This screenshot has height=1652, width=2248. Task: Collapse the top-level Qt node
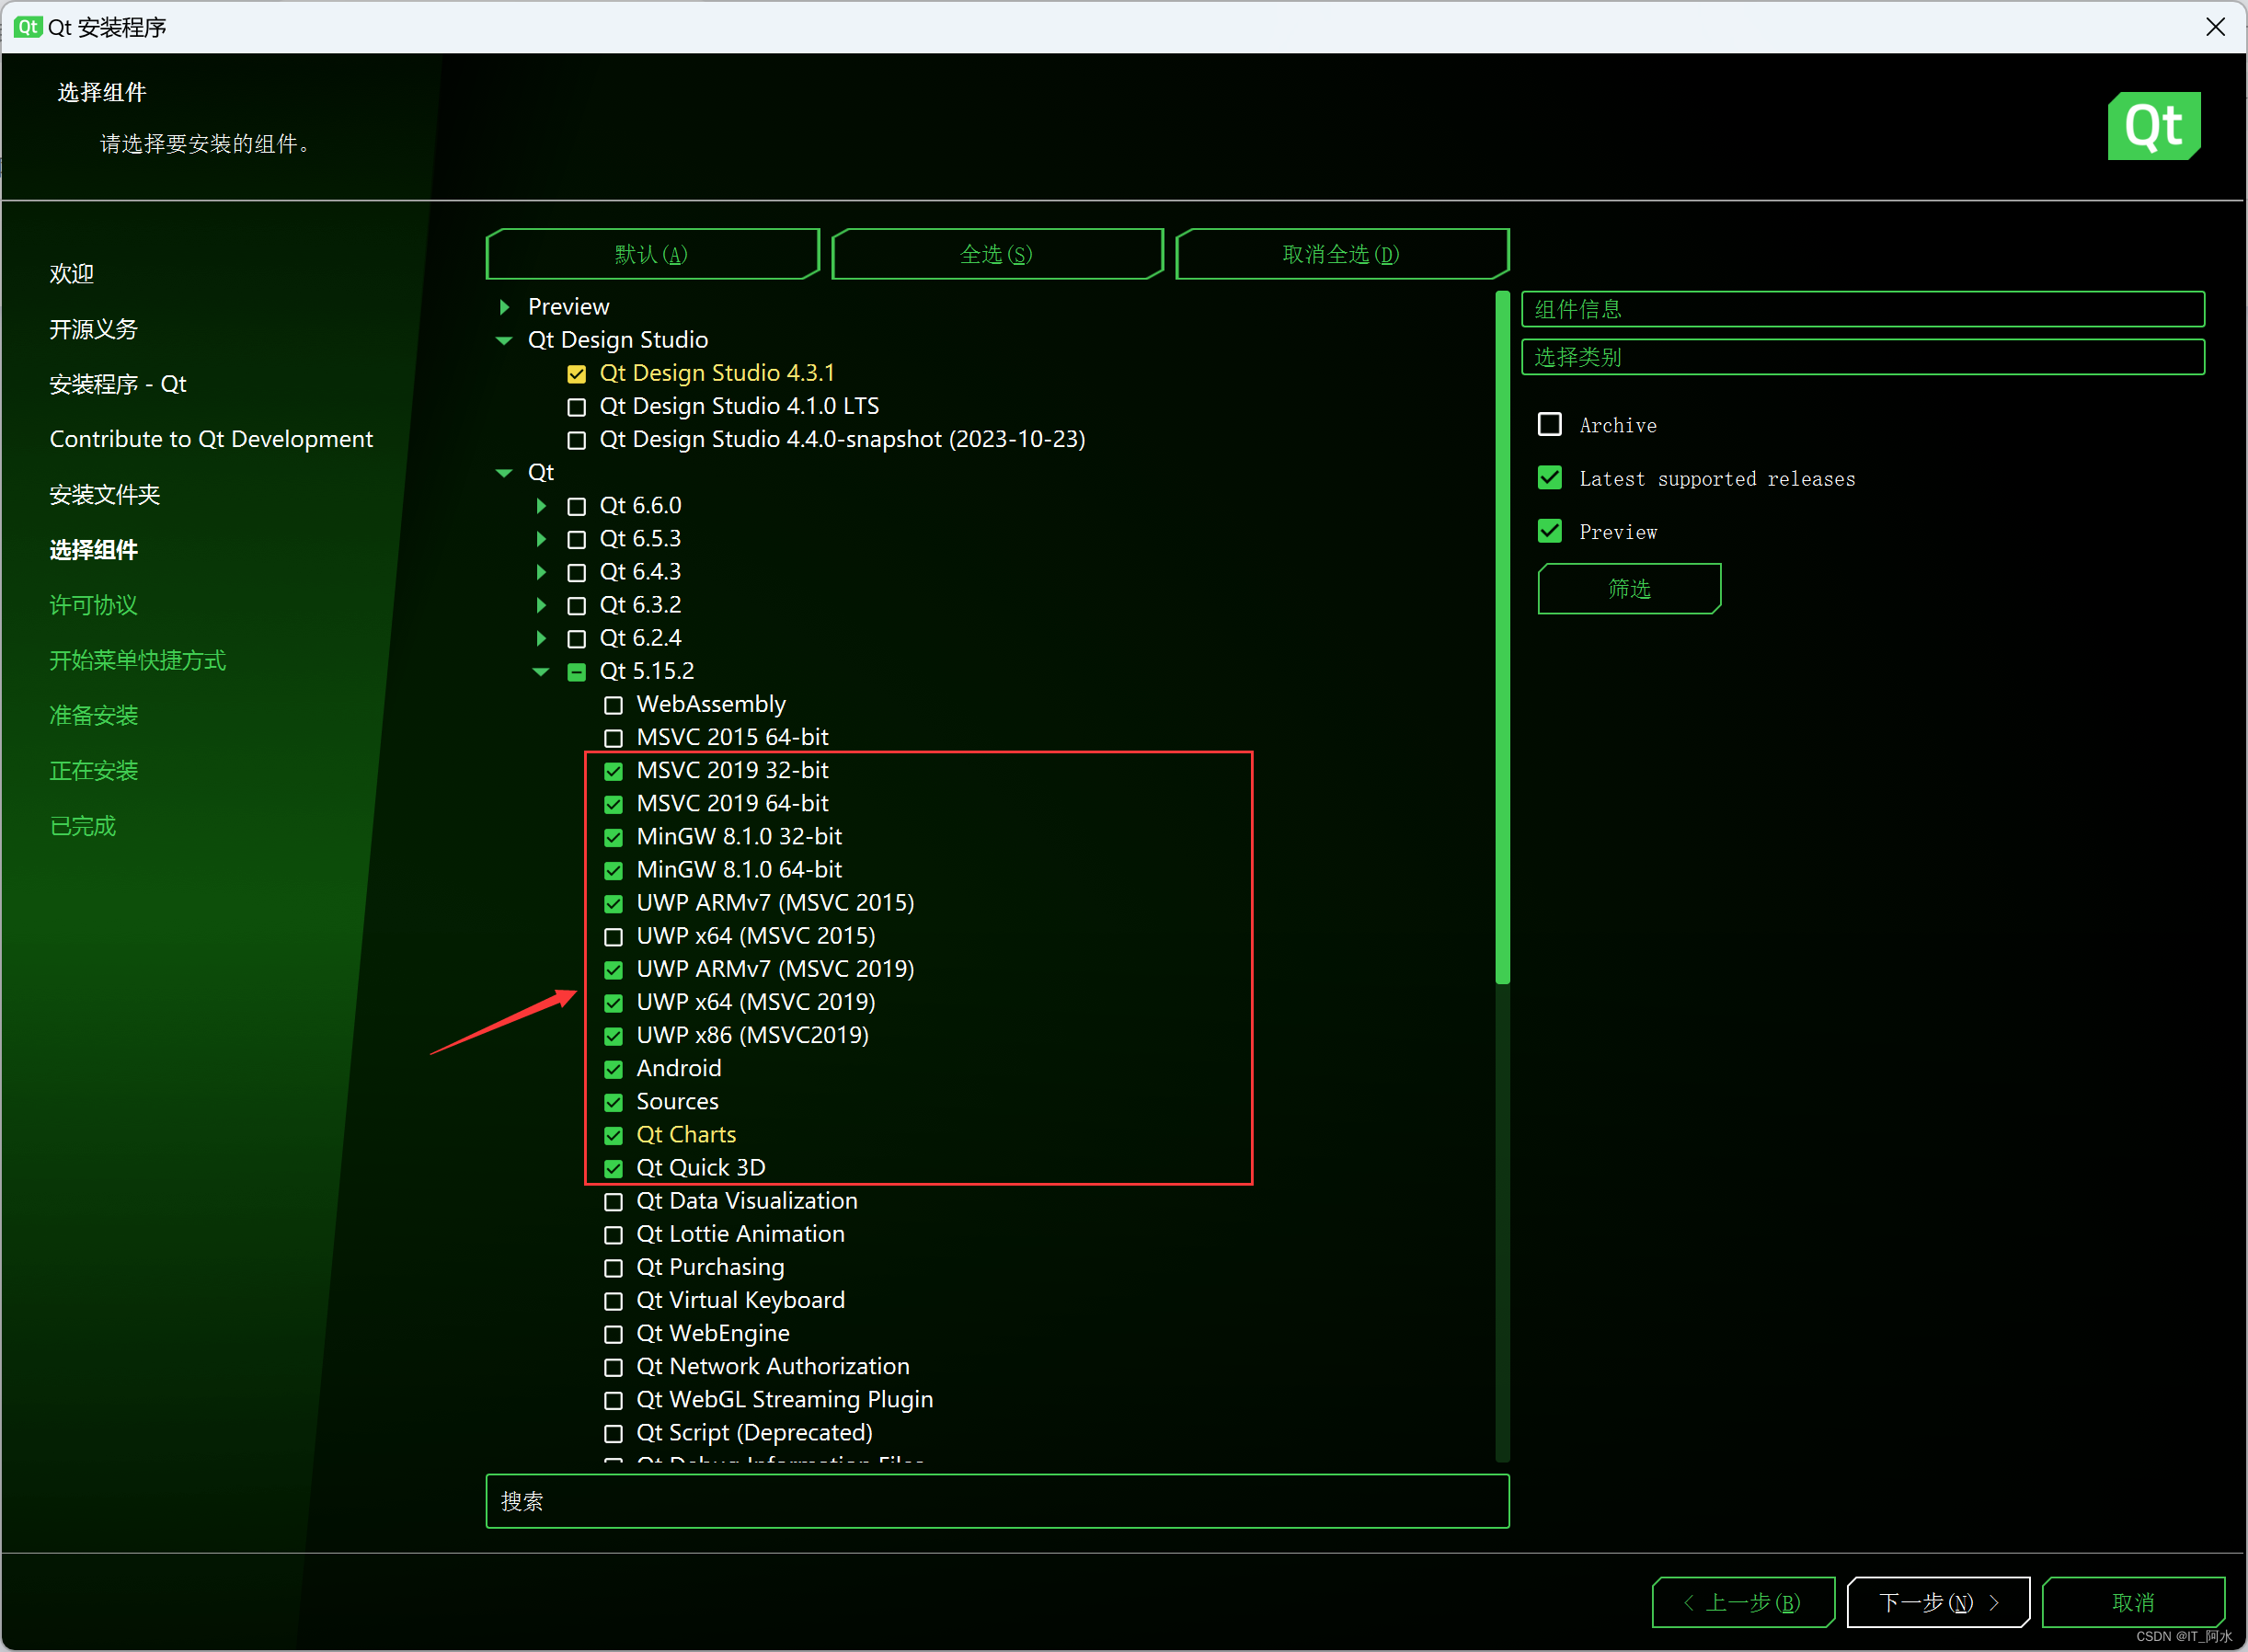click(504, 472)
